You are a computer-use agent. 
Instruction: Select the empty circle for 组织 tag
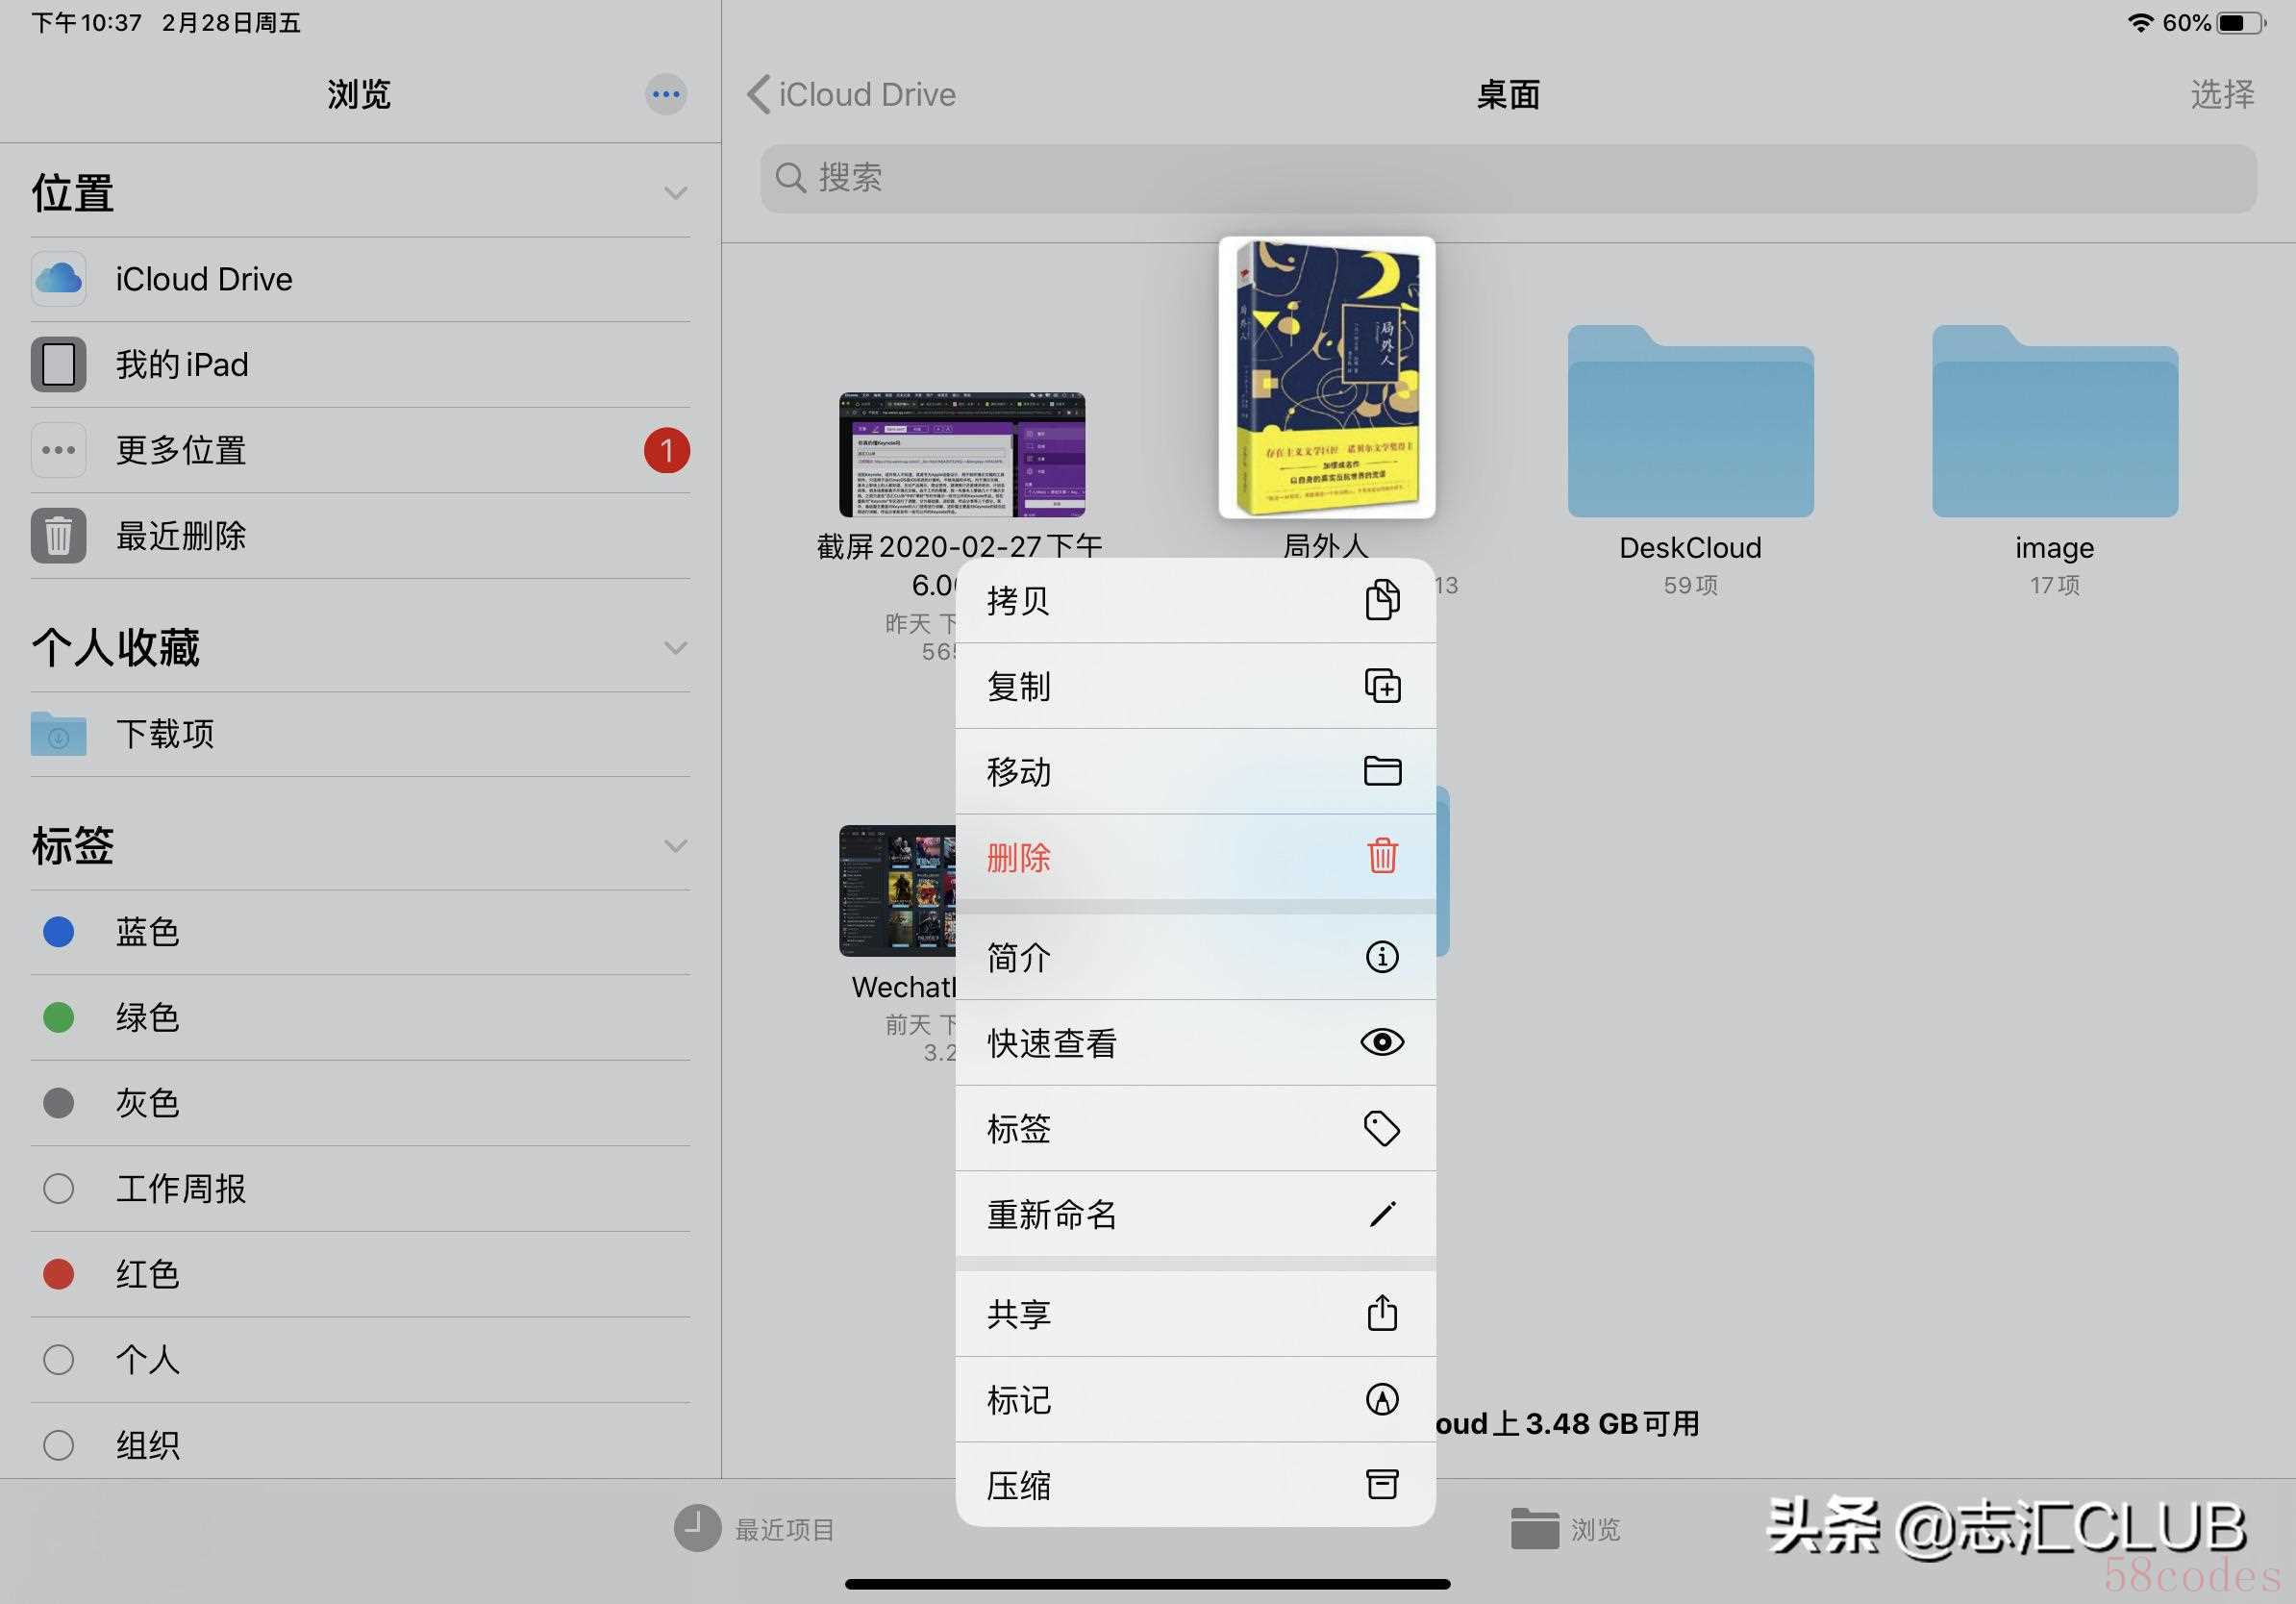pos(59,1445)
